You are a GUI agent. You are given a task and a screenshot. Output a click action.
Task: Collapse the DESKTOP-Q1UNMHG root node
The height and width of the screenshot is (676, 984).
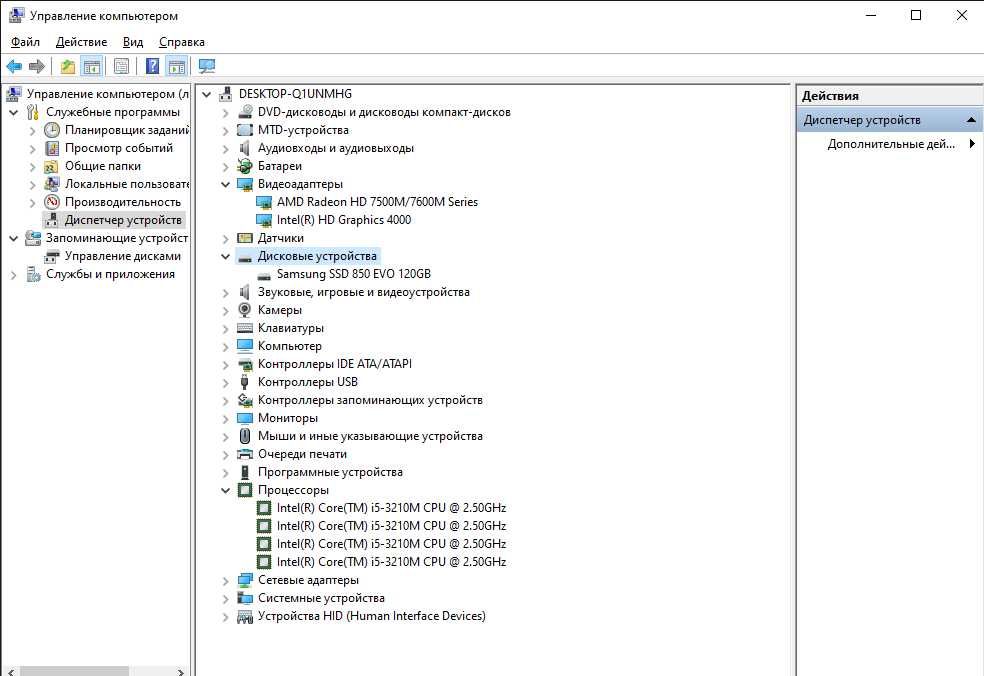point(206,94)
